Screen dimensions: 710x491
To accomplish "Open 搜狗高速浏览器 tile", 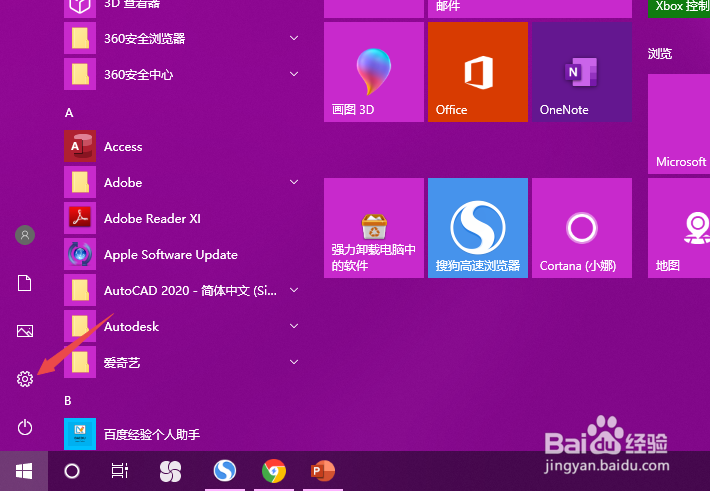I will pos(478,228).
